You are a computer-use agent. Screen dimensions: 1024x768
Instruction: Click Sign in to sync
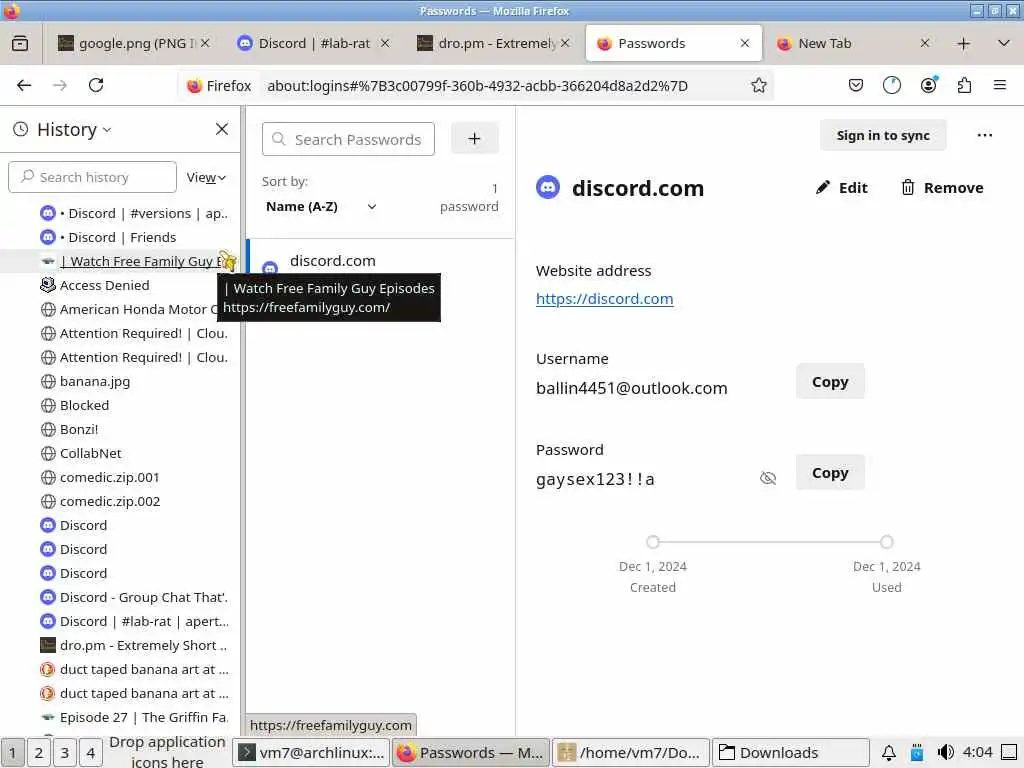click(x=883, y=135)
